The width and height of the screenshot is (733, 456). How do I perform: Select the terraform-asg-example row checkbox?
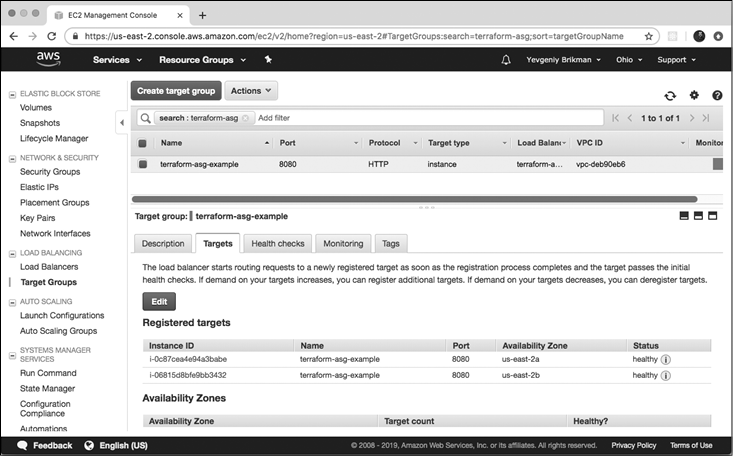[143, 164]
